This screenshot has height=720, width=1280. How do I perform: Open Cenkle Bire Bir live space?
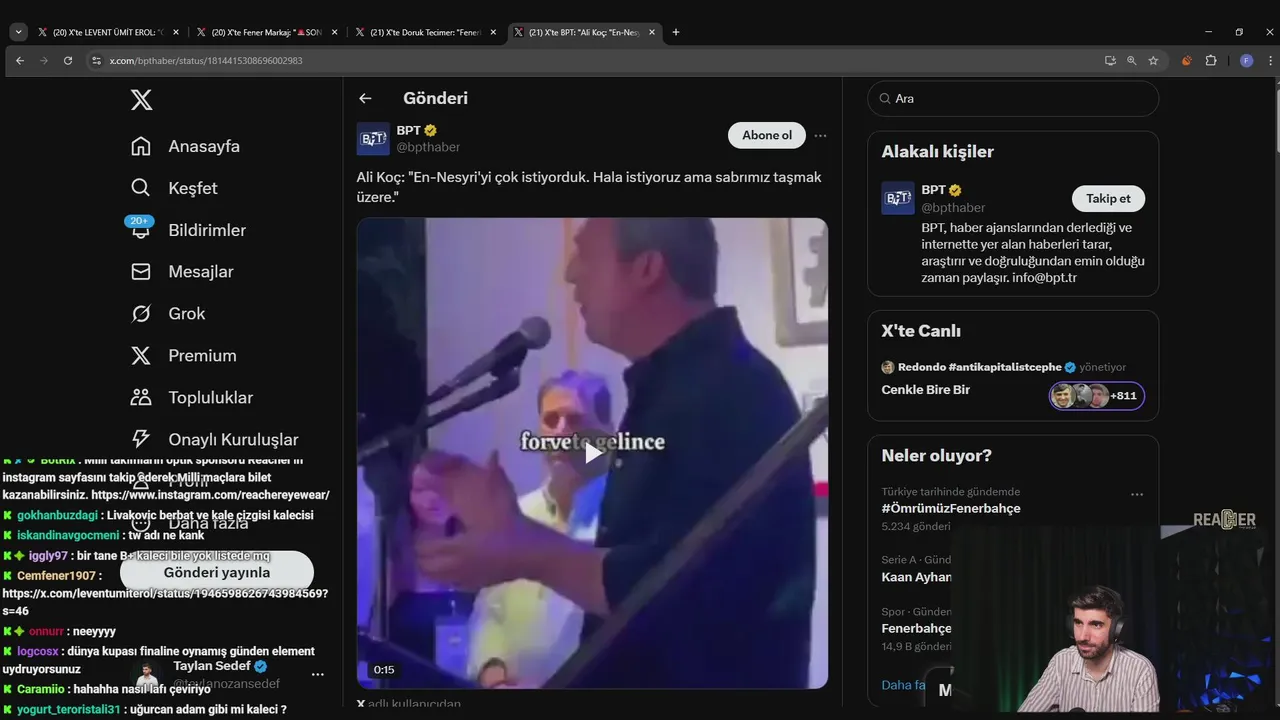[x=925, y=390]
